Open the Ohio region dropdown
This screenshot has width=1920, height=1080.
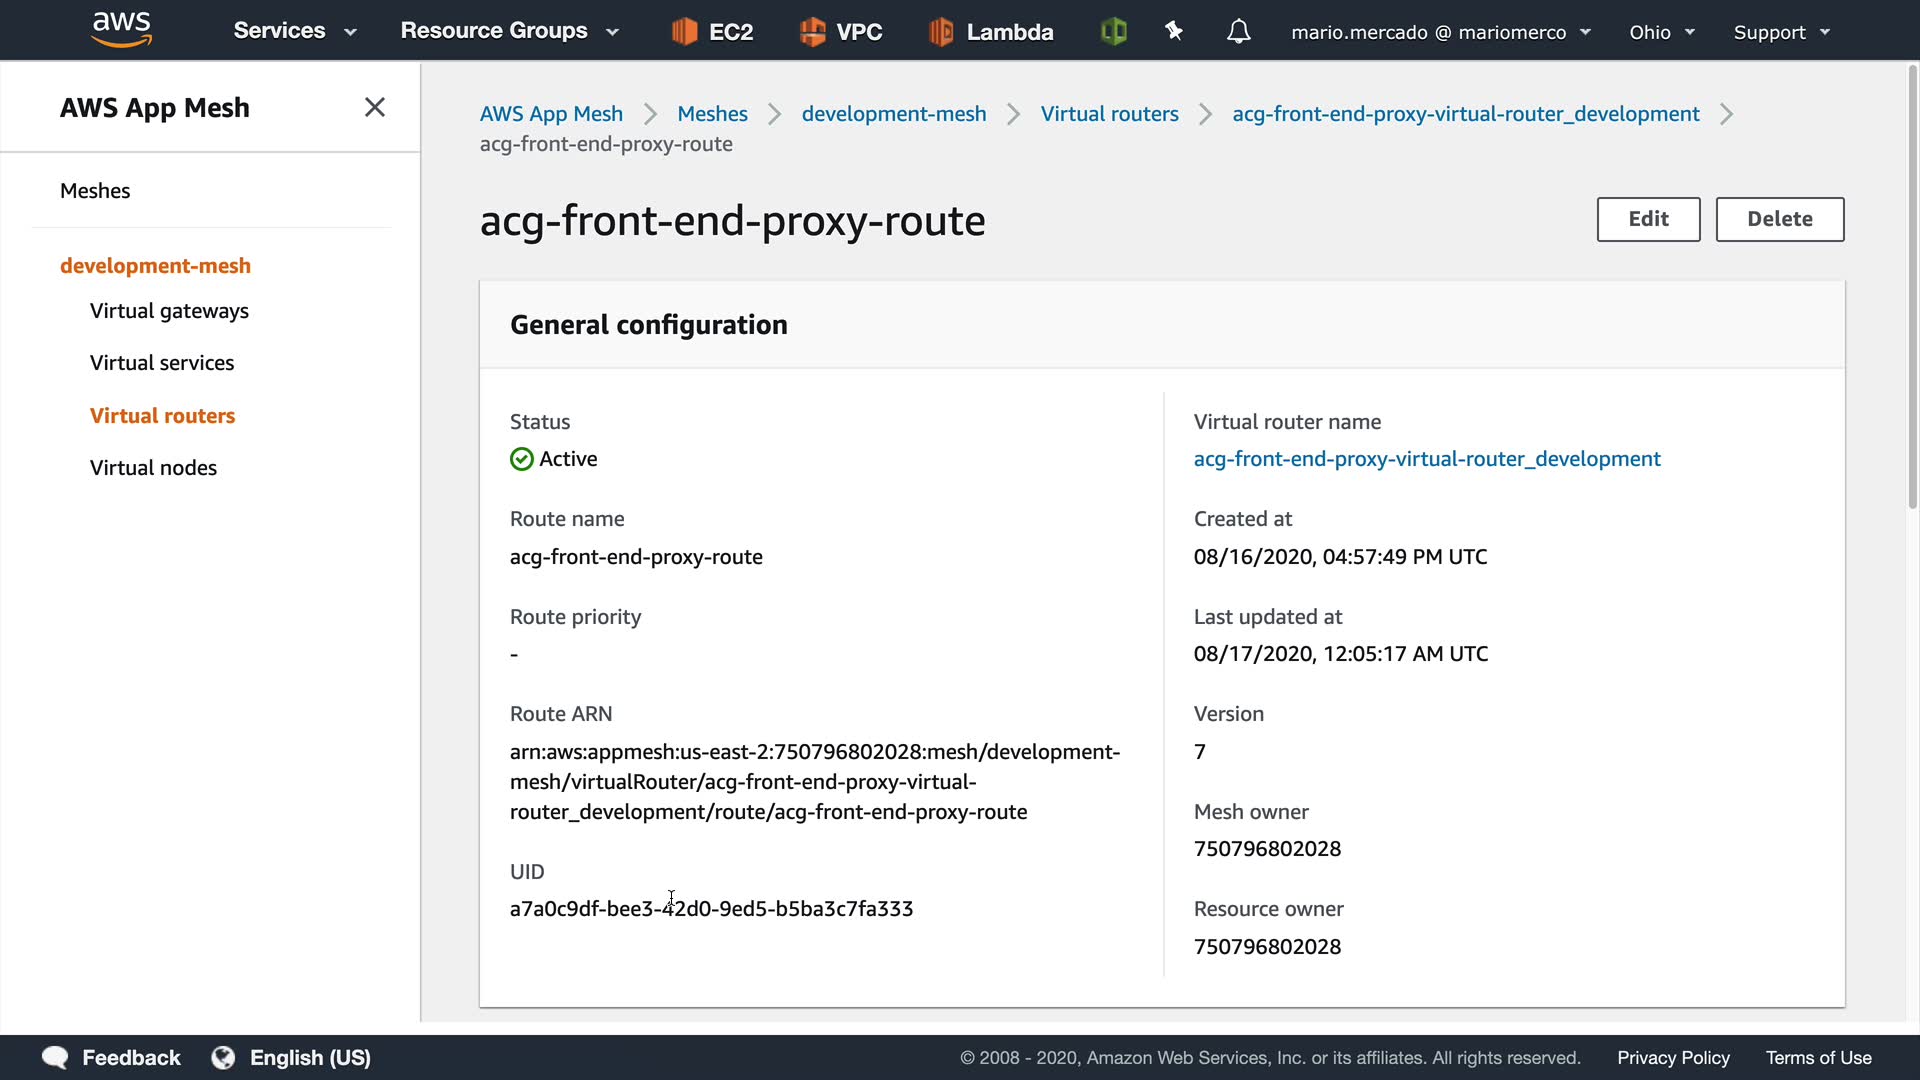[1661, 32]
